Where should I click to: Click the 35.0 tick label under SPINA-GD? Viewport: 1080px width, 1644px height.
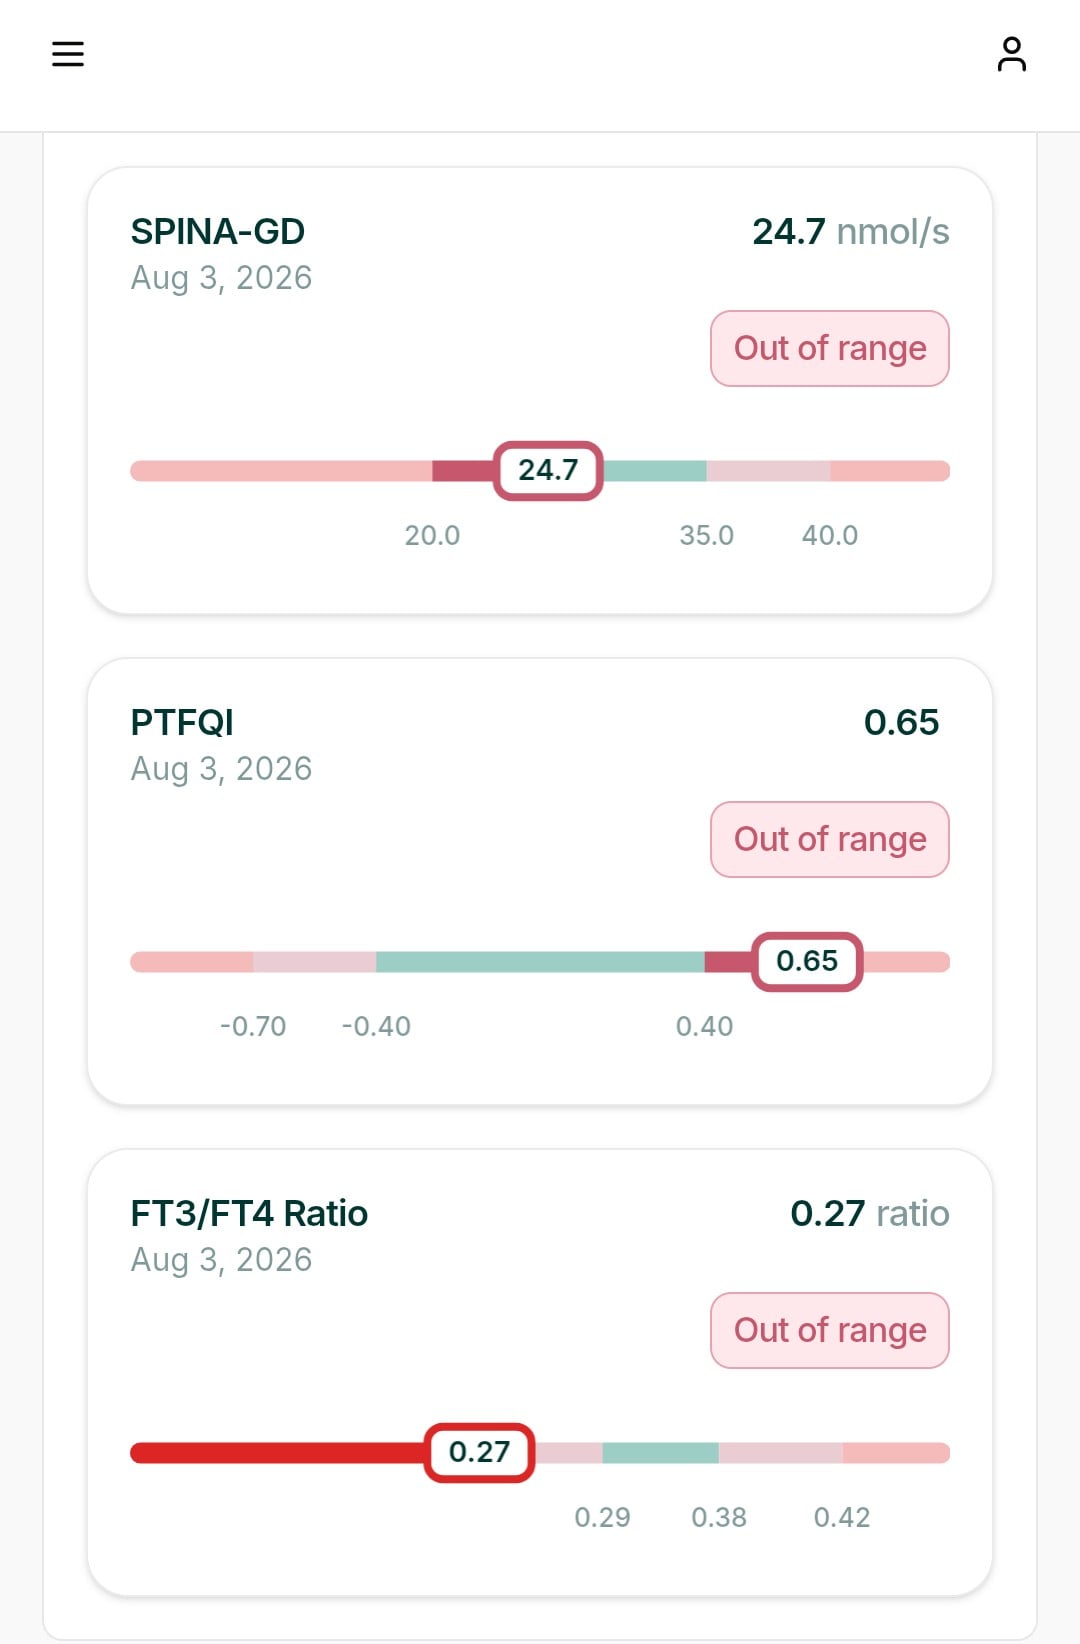click(x=707, y=535)
